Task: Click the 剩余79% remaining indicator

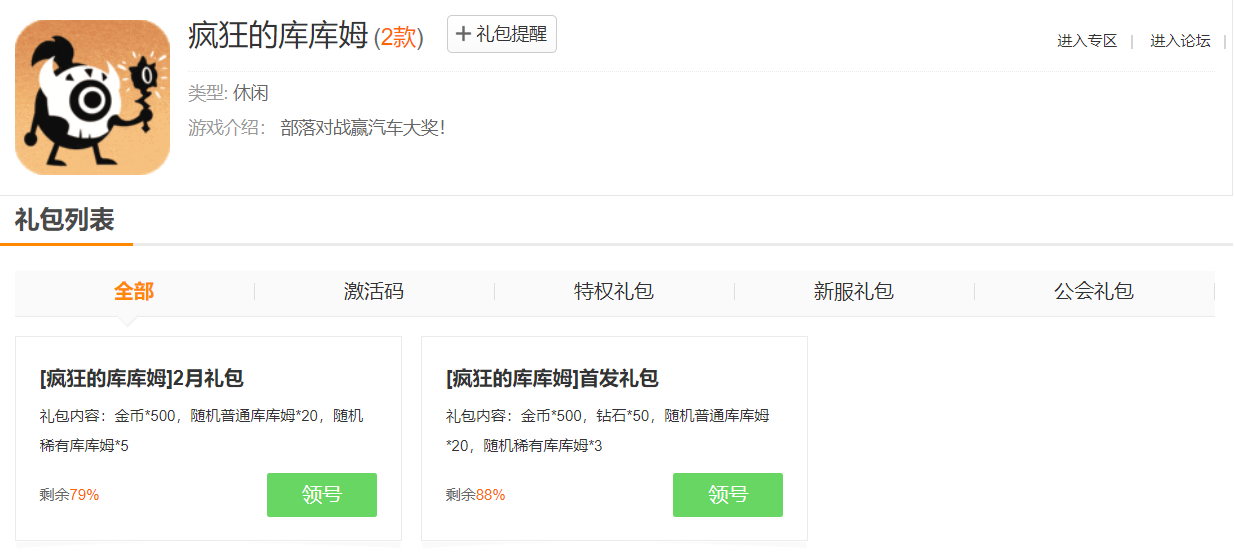Action: (70, 495)
